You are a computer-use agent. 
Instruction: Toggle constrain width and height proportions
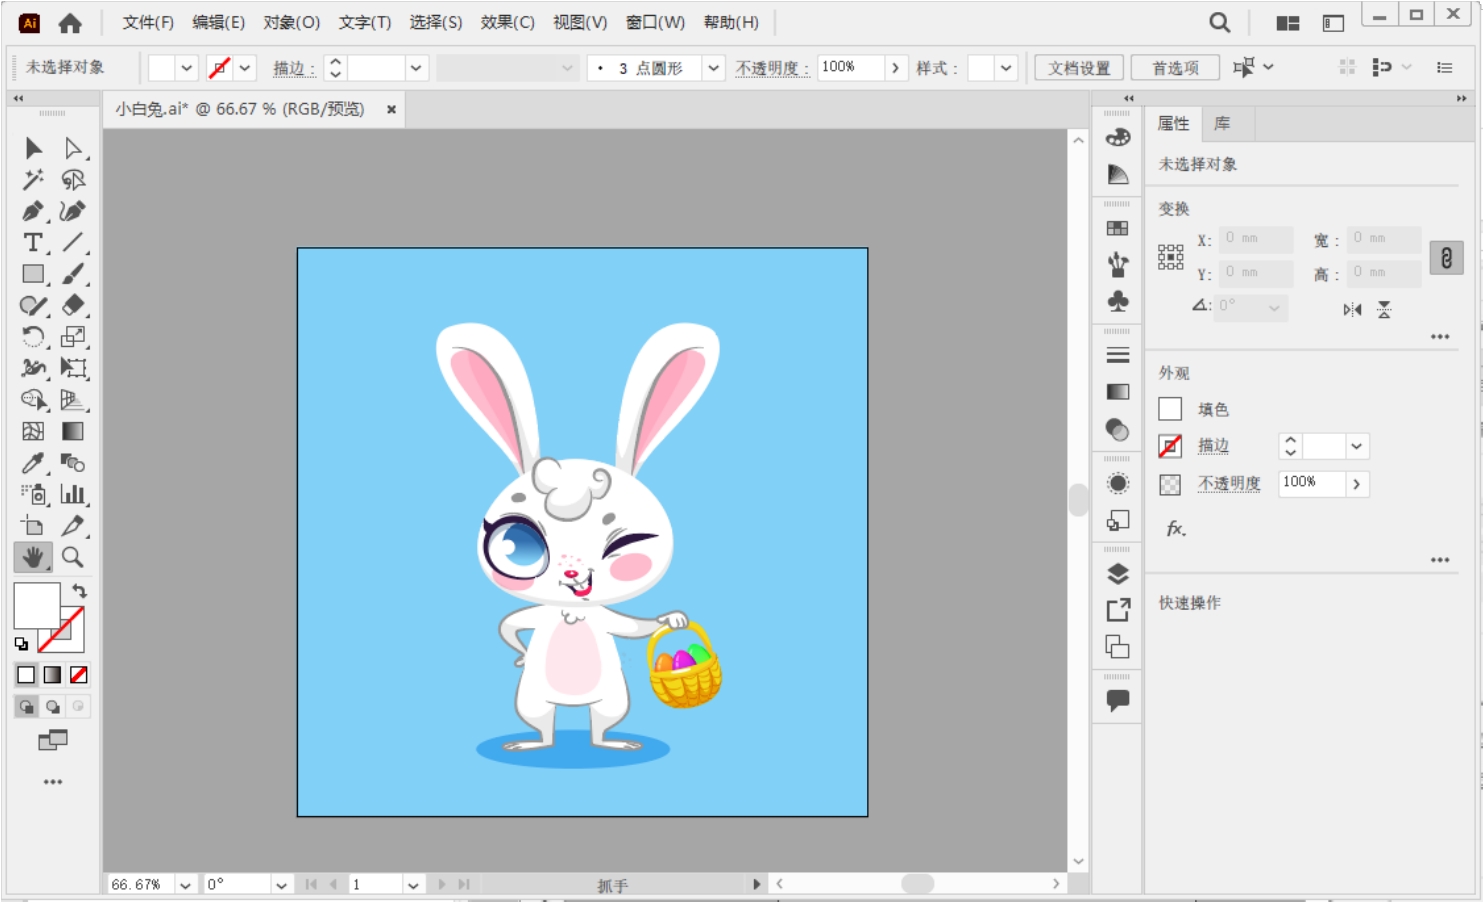[x=1446, y=258]
